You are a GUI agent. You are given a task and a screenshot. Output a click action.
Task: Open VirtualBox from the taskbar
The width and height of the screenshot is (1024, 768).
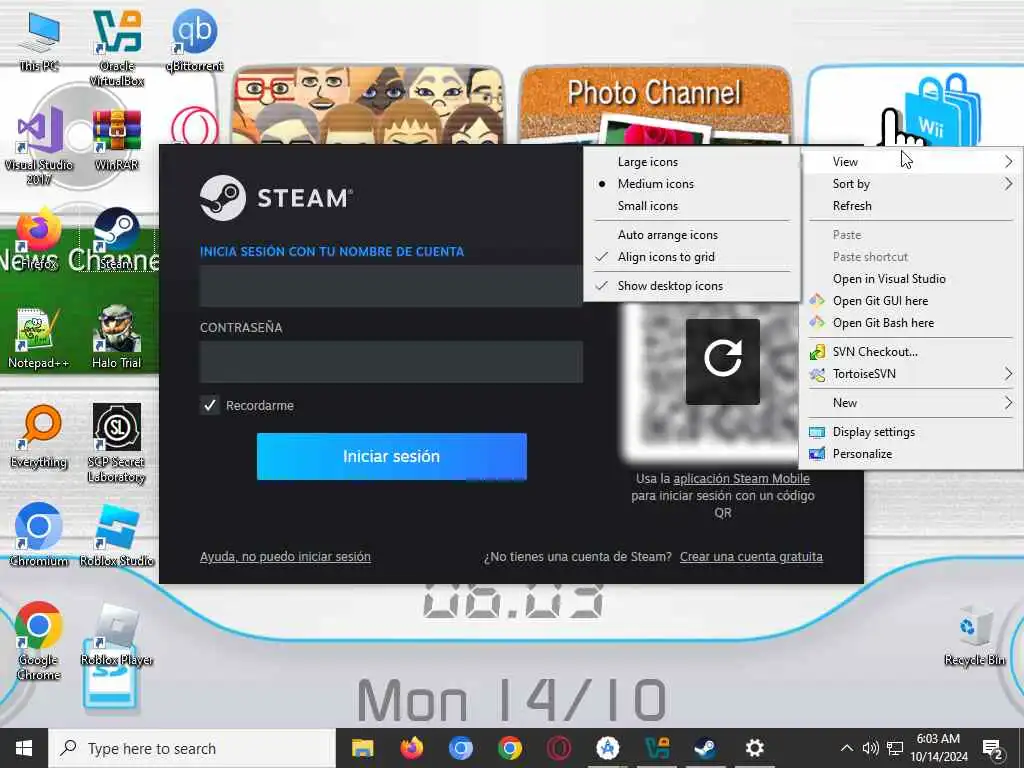(657, 748)
